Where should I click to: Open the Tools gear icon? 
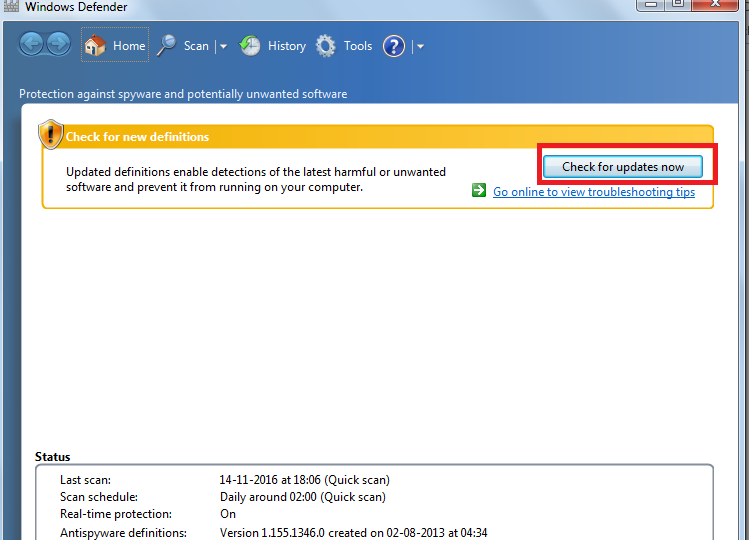tap(326, 46)
